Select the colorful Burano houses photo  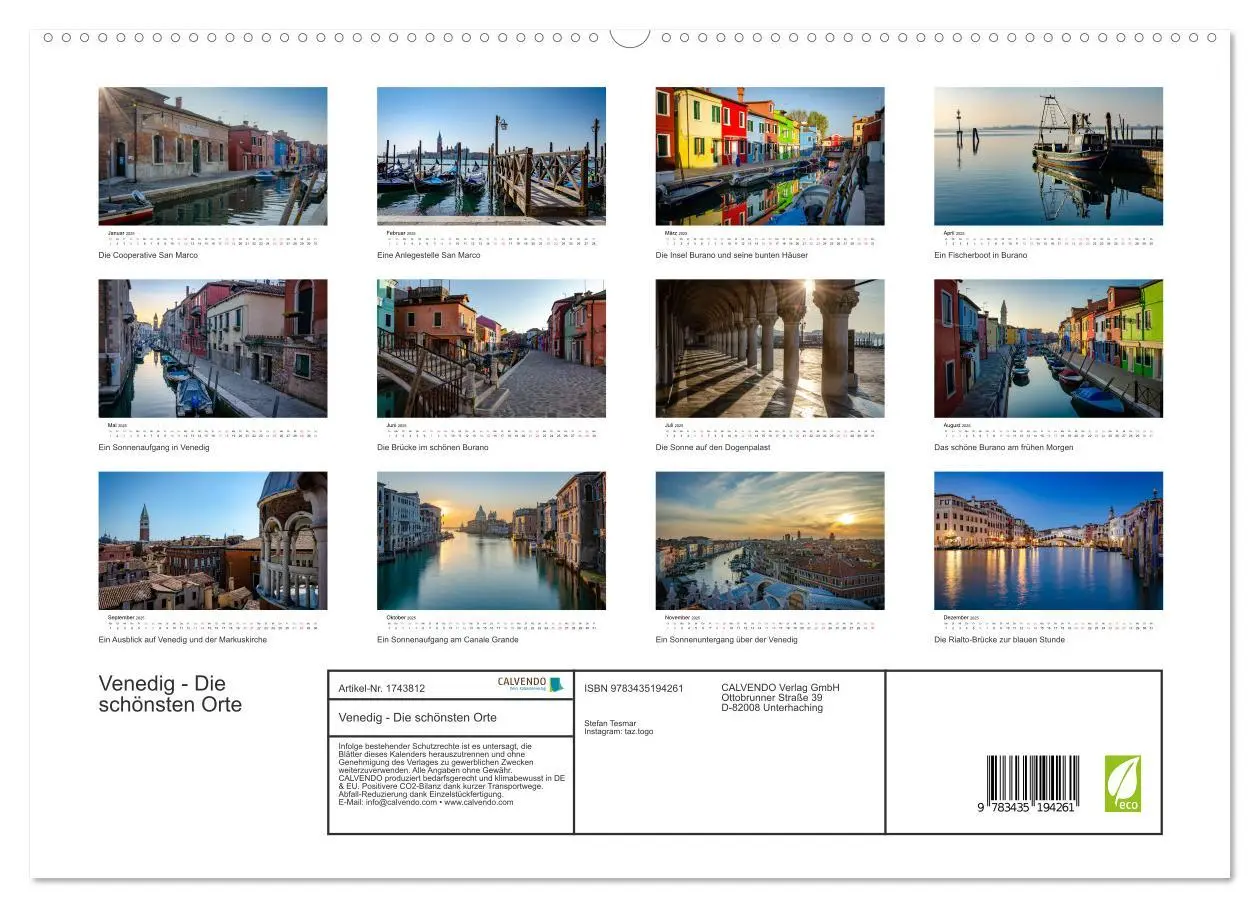(x=770, y=156)
